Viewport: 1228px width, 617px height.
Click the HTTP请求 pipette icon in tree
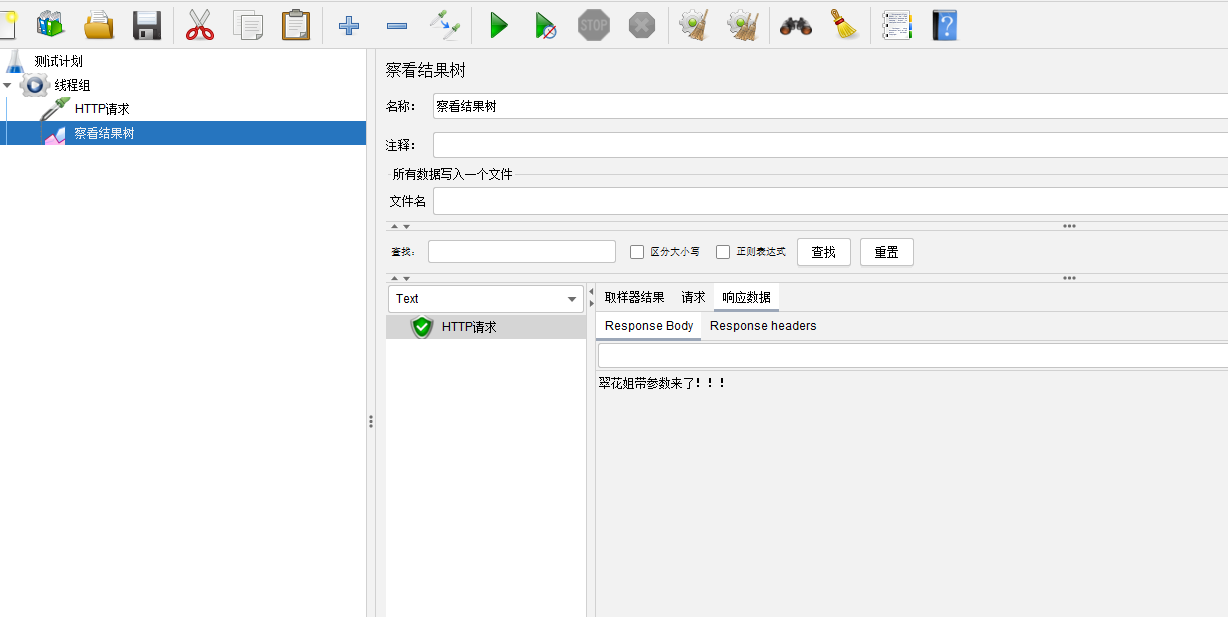[x=55, y=109]
